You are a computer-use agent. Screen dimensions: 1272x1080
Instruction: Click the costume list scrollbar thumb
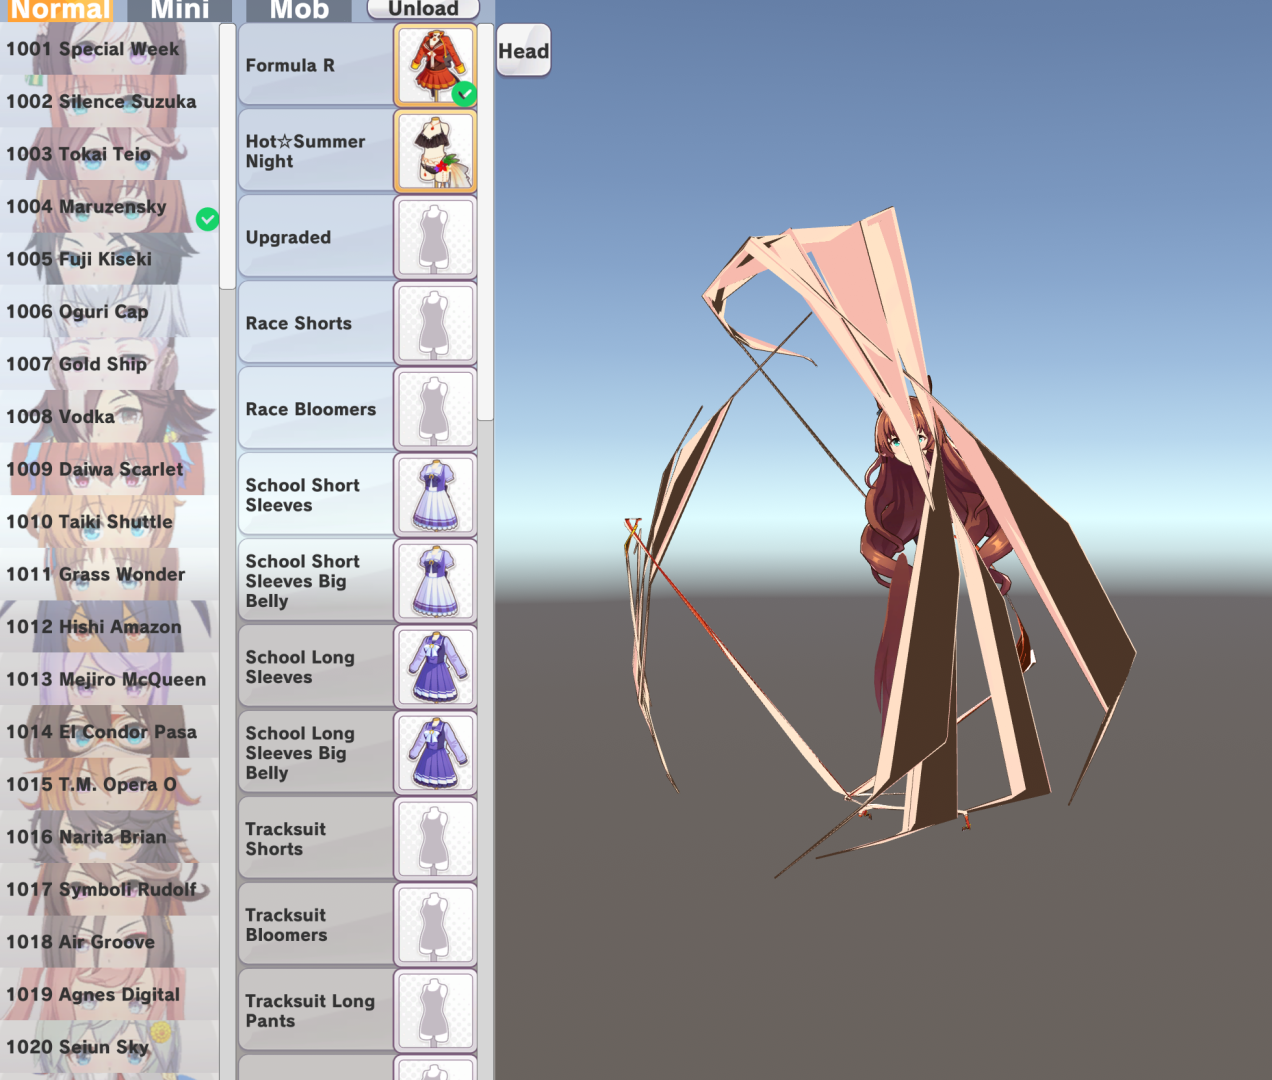point(486,222)
